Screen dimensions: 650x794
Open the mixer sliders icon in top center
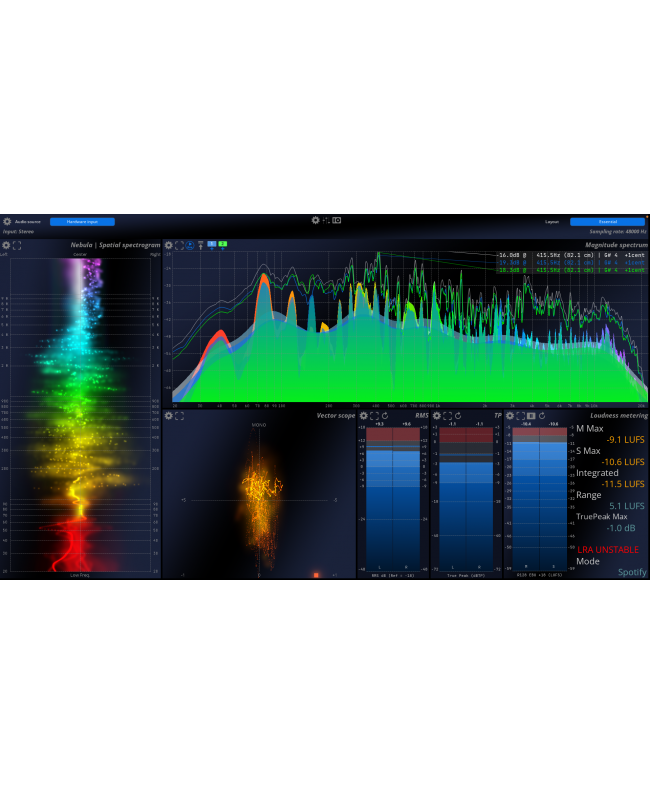point(326,220)
